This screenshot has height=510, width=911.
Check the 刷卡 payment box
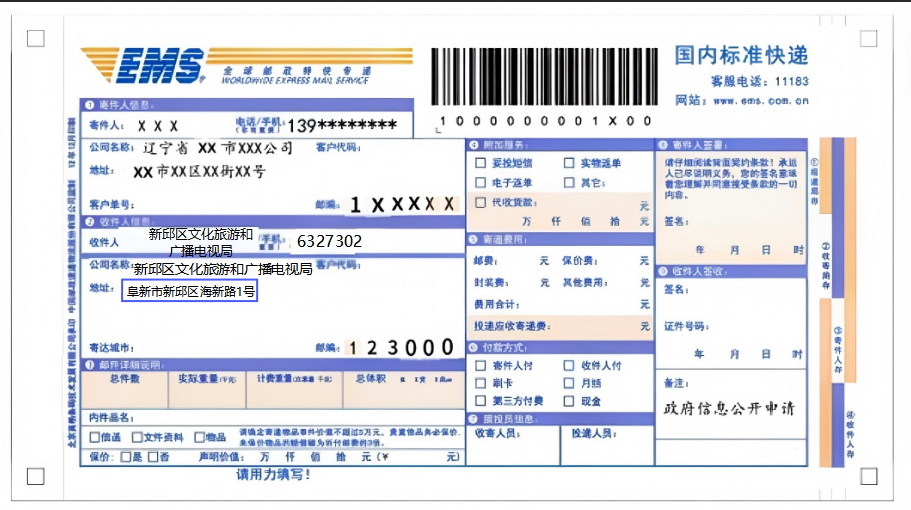coord(480,383)
